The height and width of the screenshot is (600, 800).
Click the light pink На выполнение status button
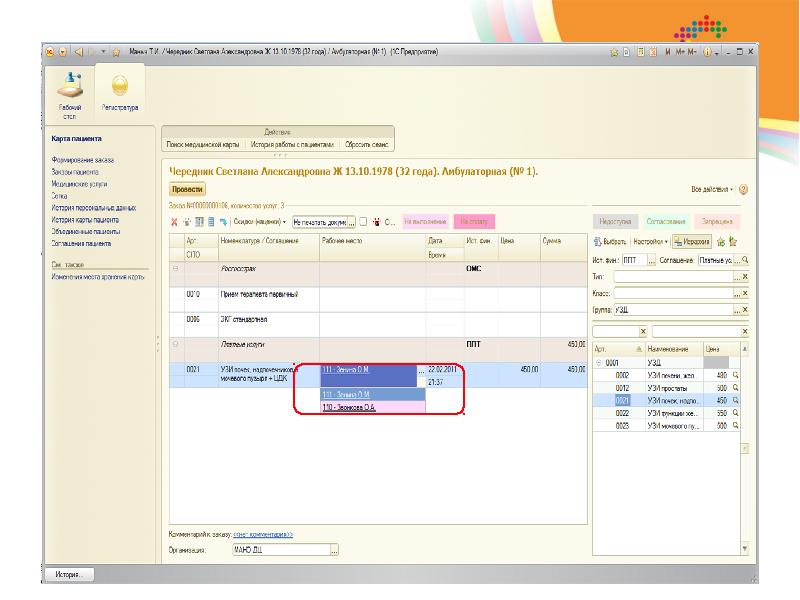(x=426, y=221)
